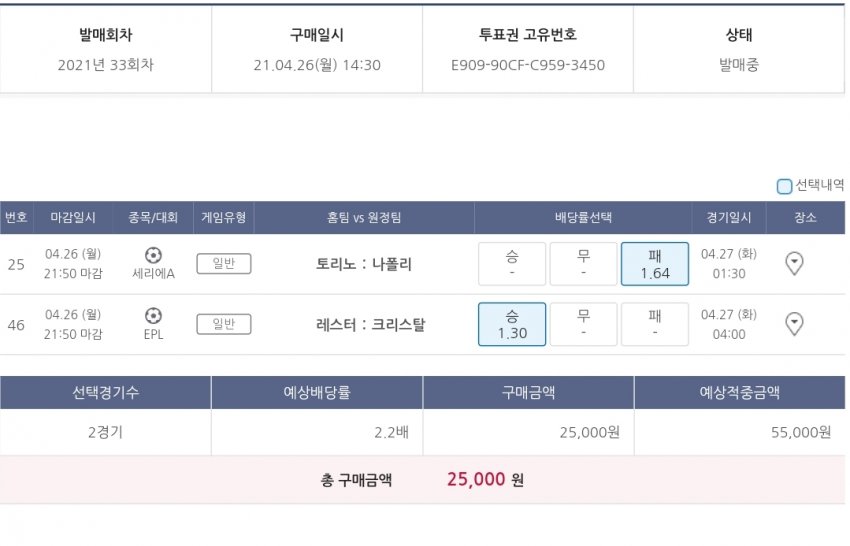
Task: Click the 경기일시 column header
Action: 729,217
